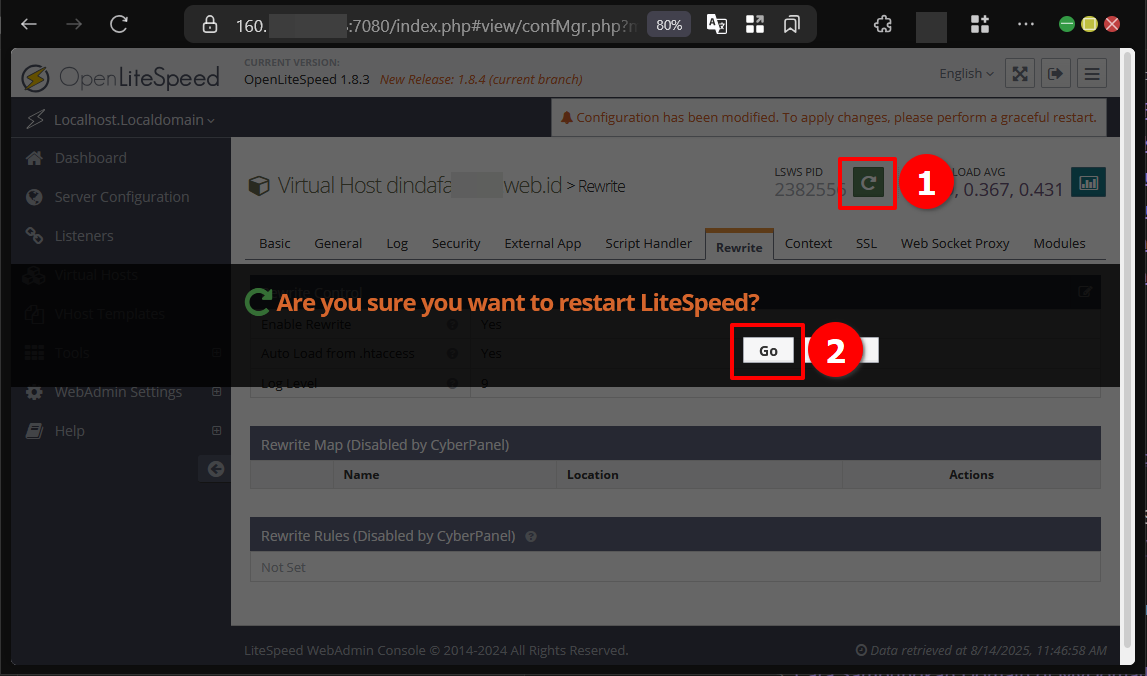Click the New Release 1.8.4 link
The image size is (1147, 676).
(481, 79)
